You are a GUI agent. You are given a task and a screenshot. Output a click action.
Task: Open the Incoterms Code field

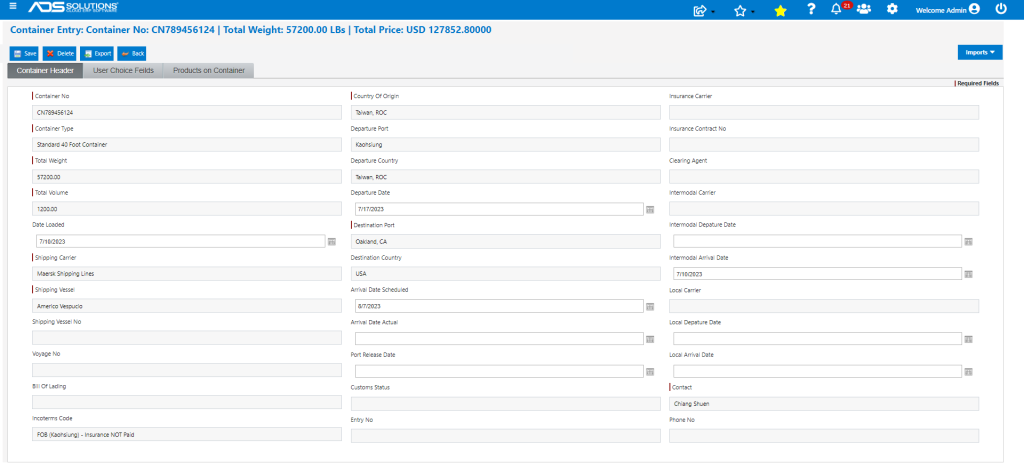[187, 434]
